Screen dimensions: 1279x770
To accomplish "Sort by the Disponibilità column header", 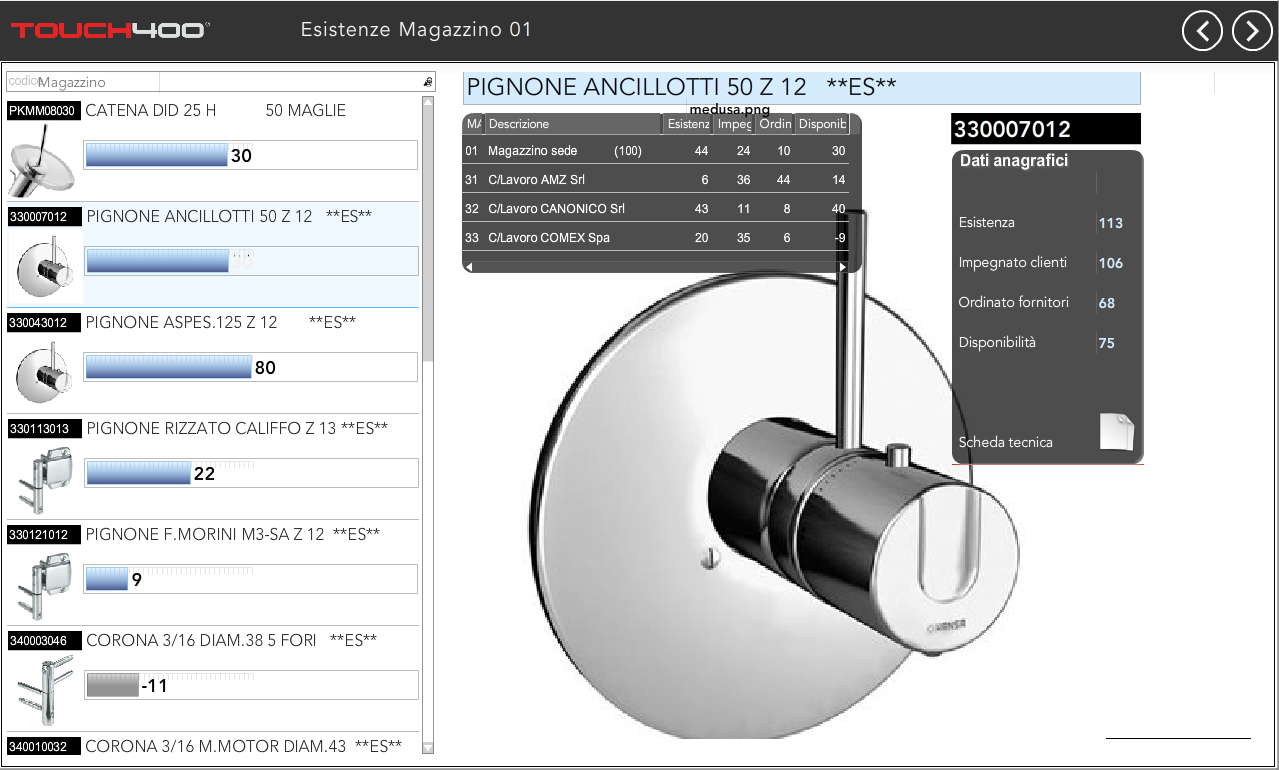I will click(x=823, y=124).
